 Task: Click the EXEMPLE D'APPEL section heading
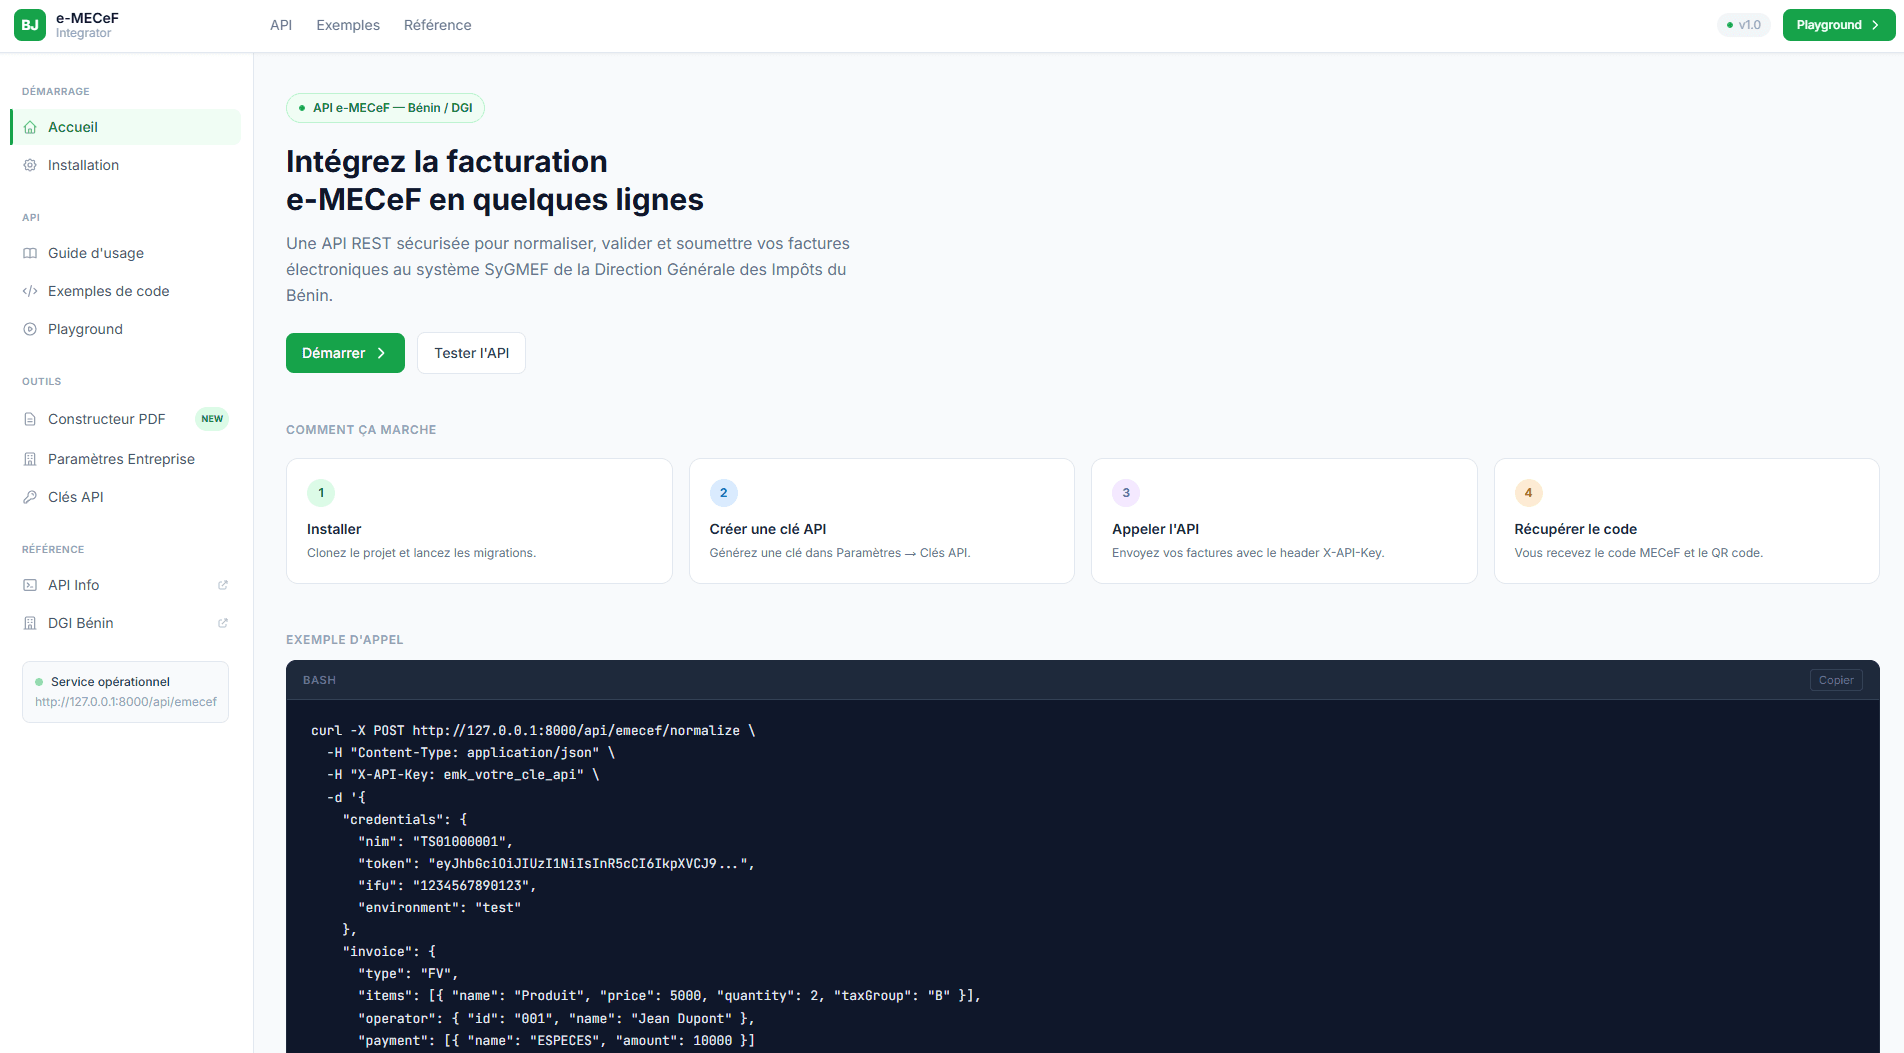click(x=345, y=640)
